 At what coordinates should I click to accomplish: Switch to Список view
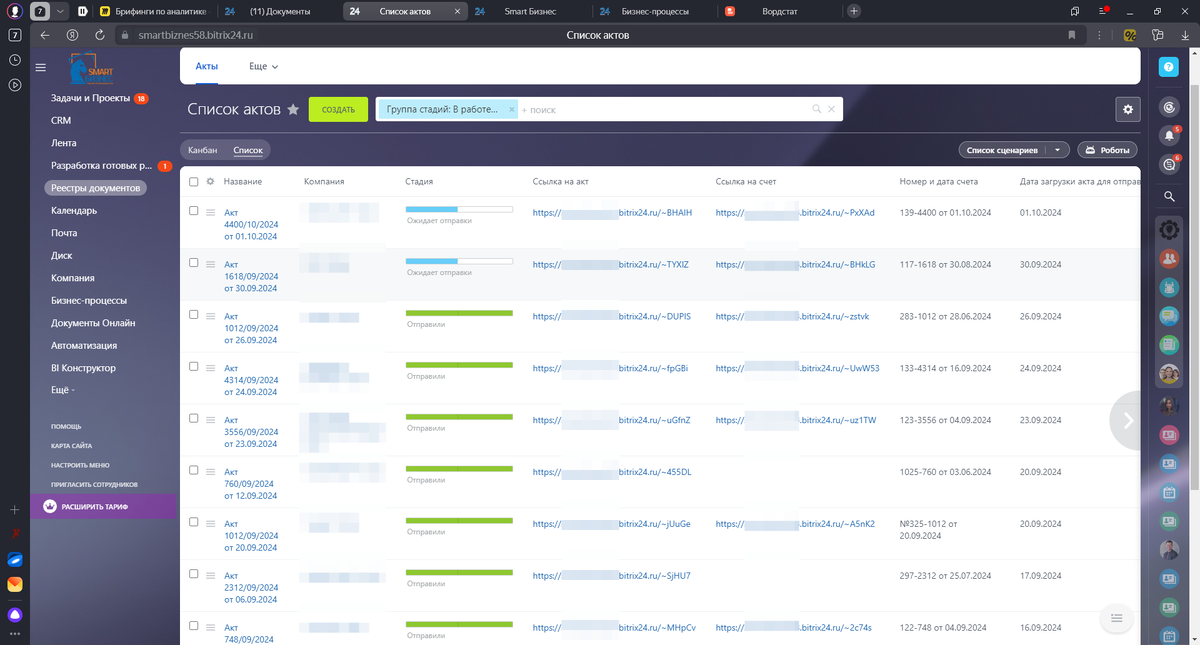pyautogui.click(x=248, y=150)
